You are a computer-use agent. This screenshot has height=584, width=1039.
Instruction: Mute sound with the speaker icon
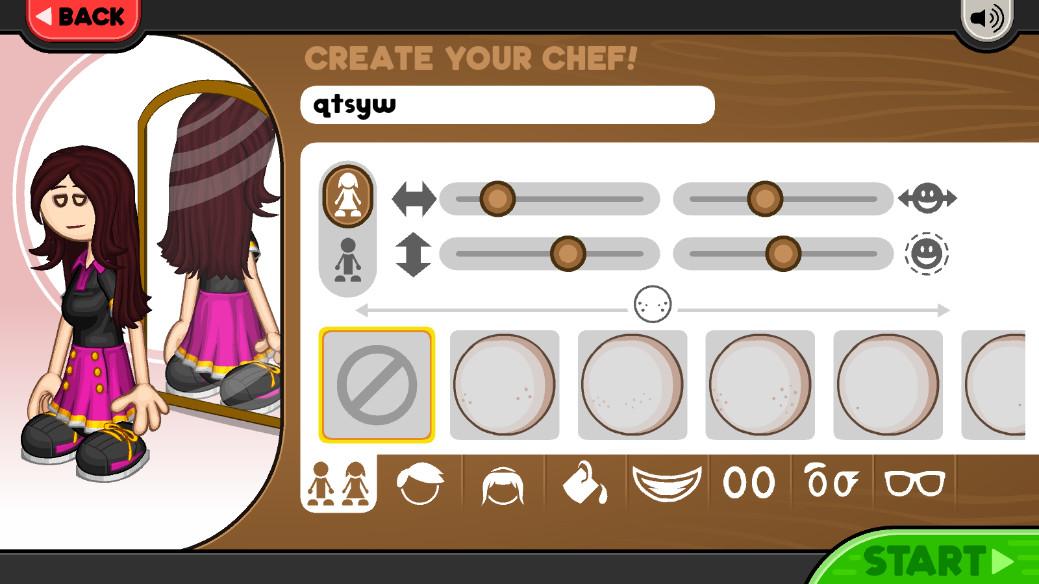[x=987, y=19]
